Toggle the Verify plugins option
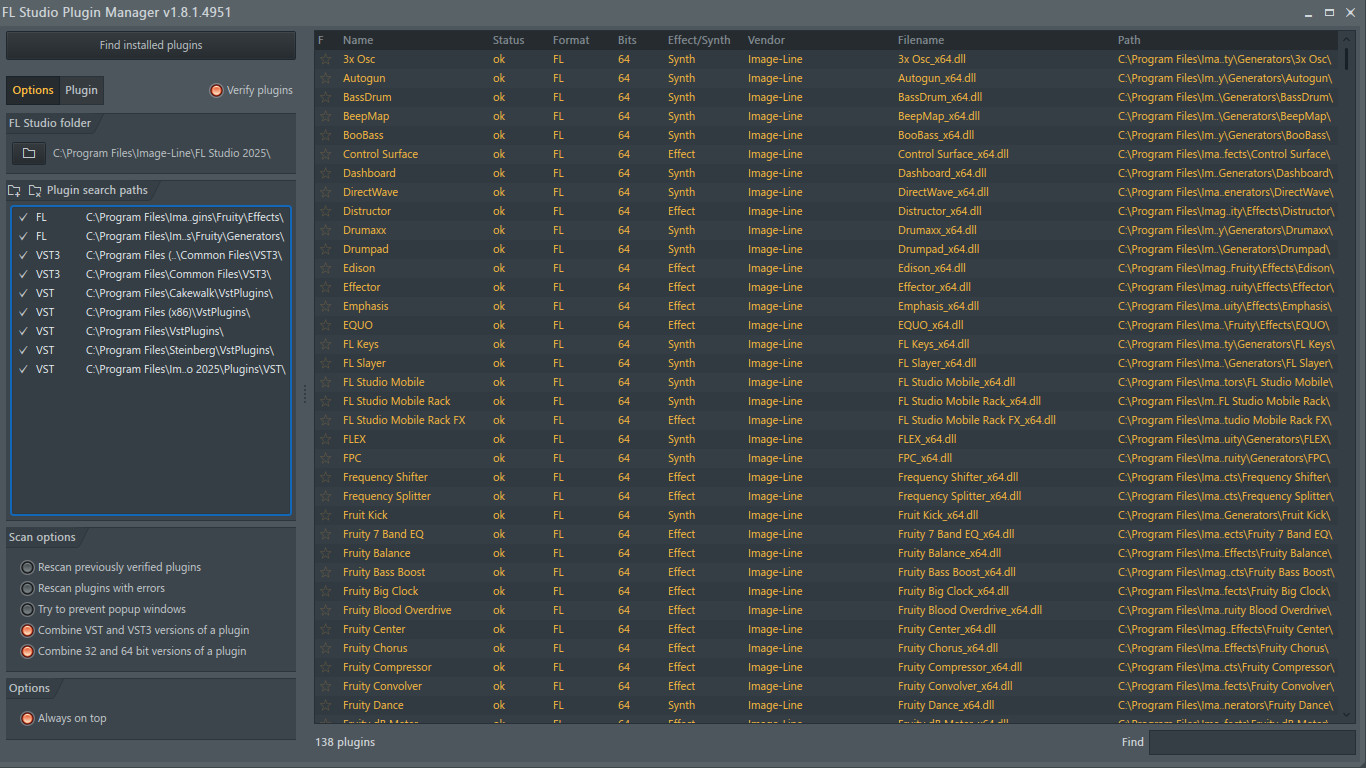Viewport: 1366px width, 768px height. point(216,90)
